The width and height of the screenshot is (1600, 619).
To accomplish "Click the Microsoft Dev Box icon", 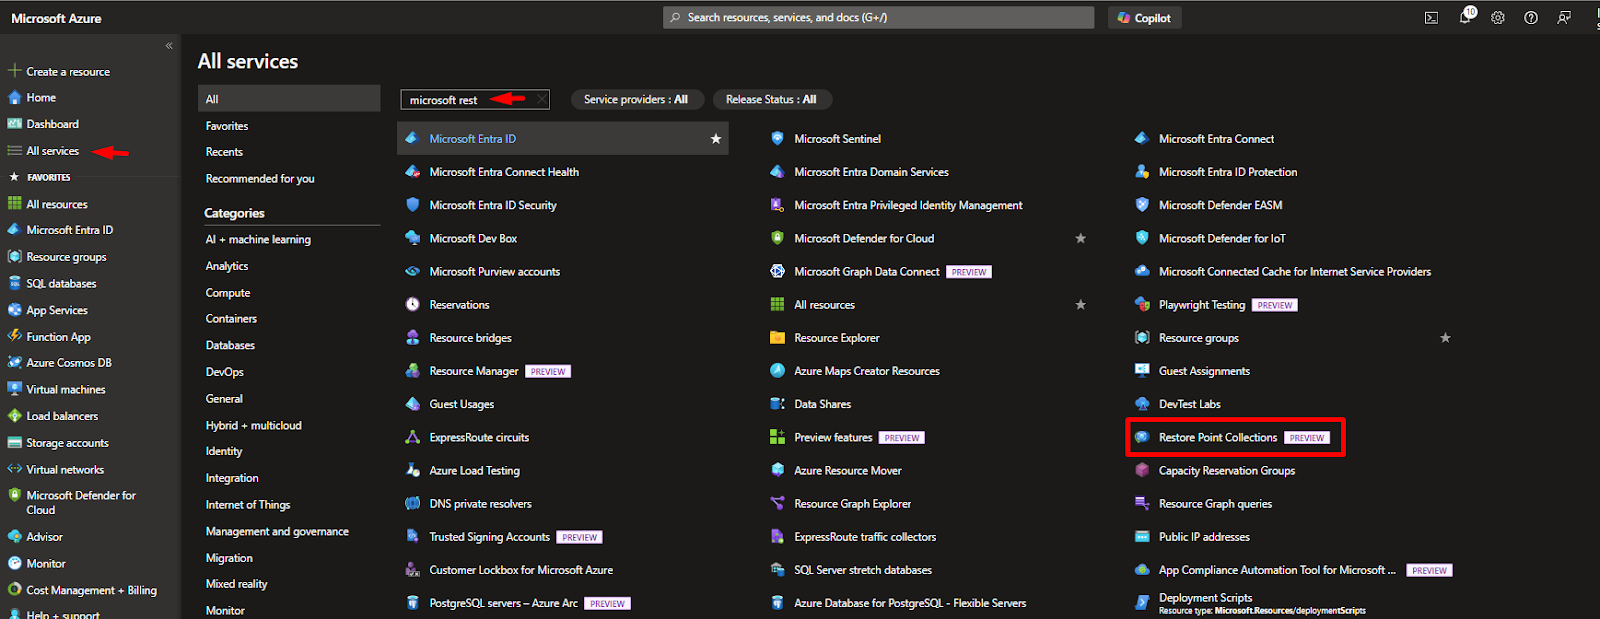I will pos(412,238).
